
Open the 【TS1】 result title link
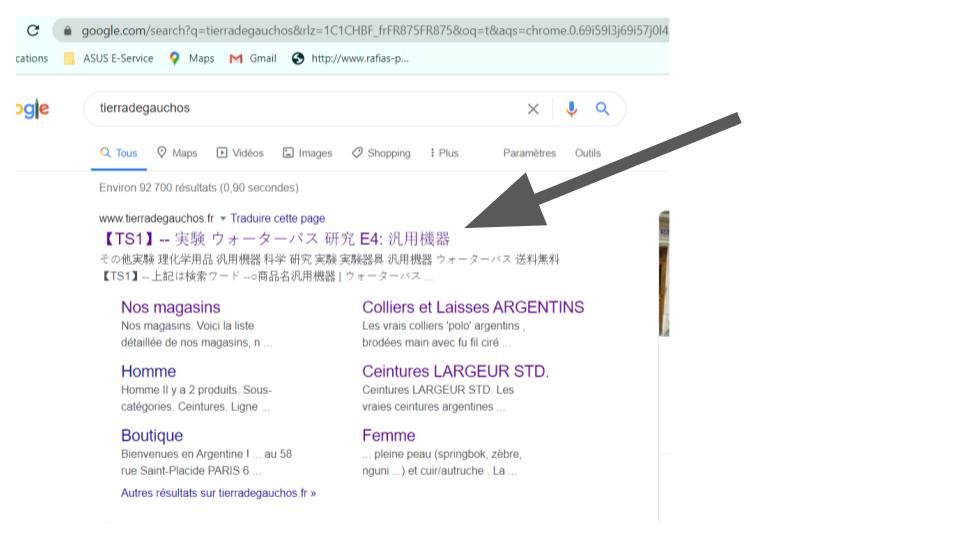pyautogui.click(x=275, y=239)
